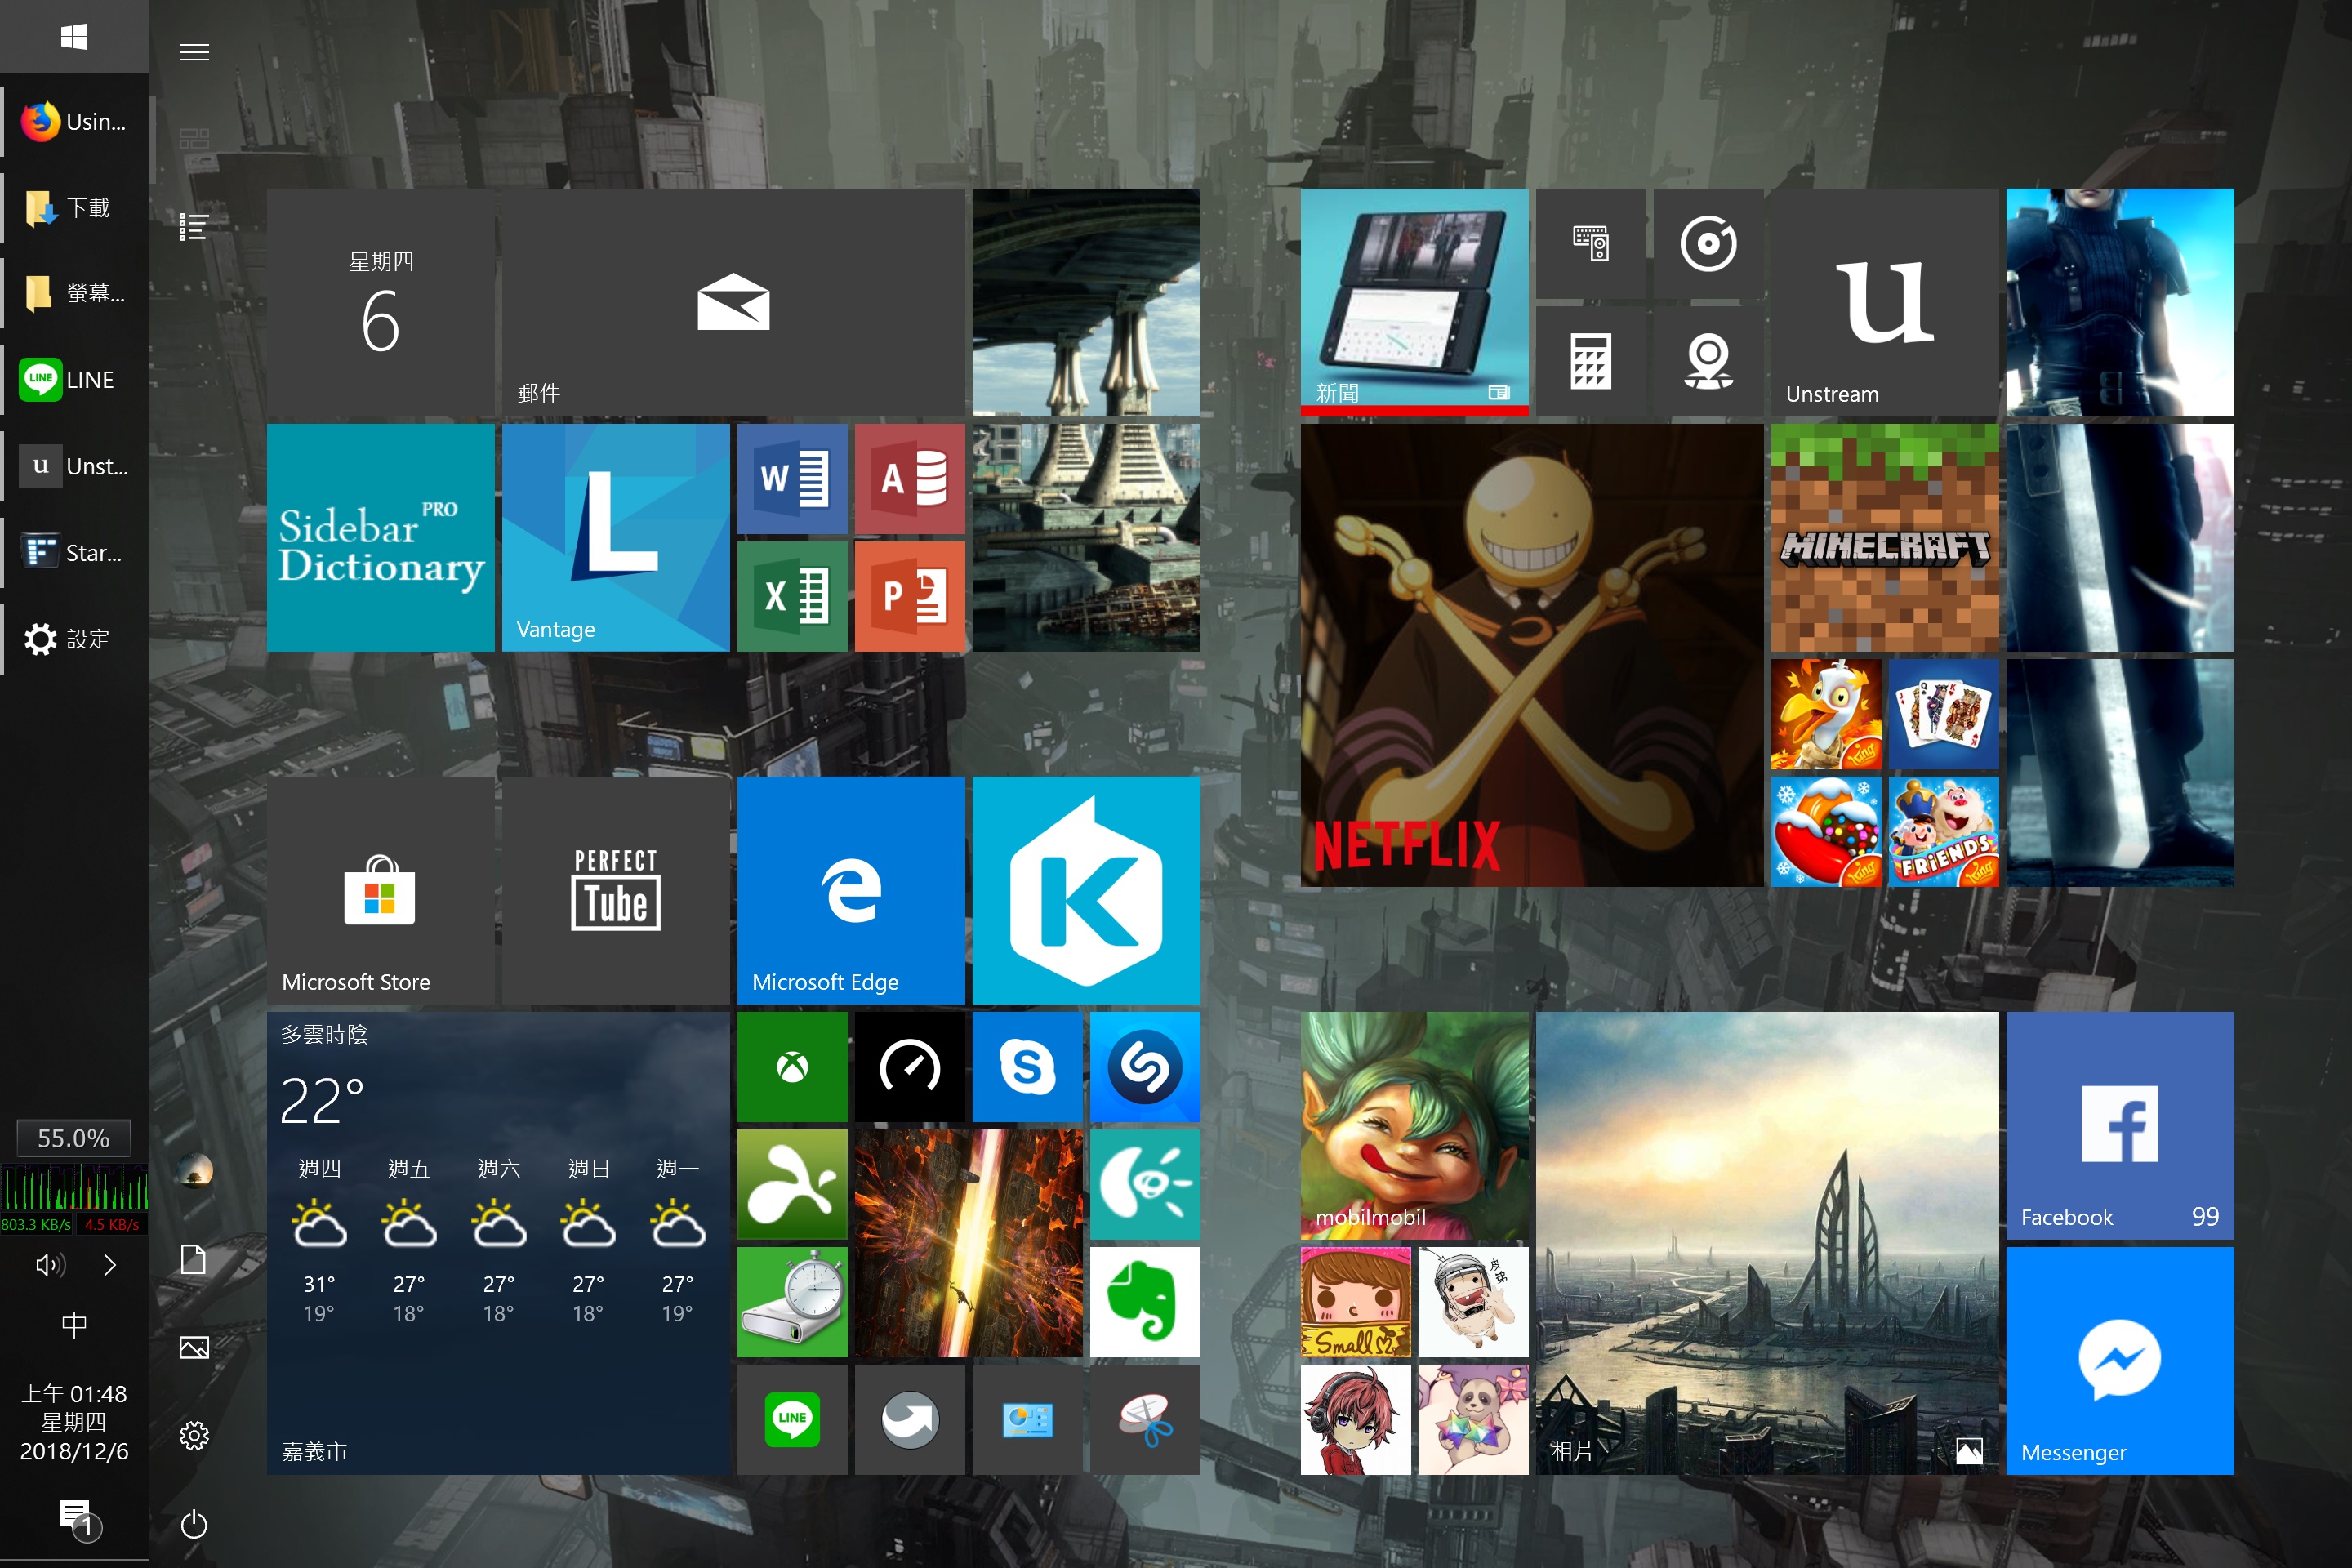Screen dimensions: 2352x1568
Task: Switch to the Star... taskbar item
Action: [74, 553]
